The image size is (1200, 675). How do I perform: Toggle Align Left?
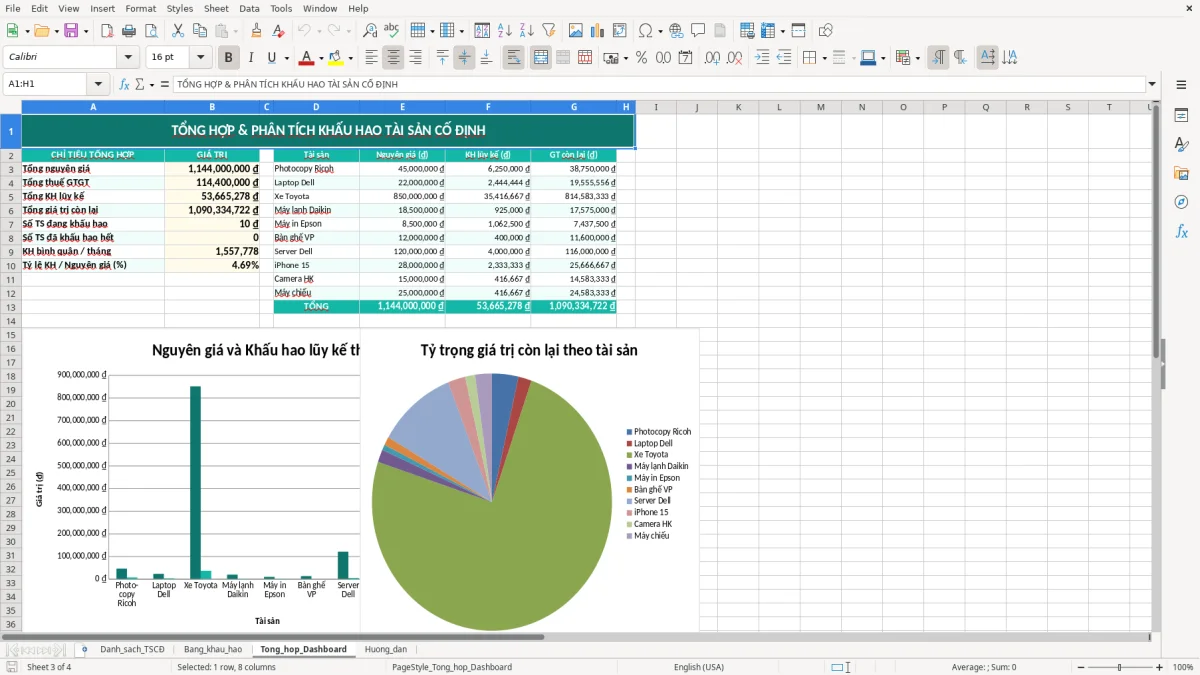click(x=371, y=58)
